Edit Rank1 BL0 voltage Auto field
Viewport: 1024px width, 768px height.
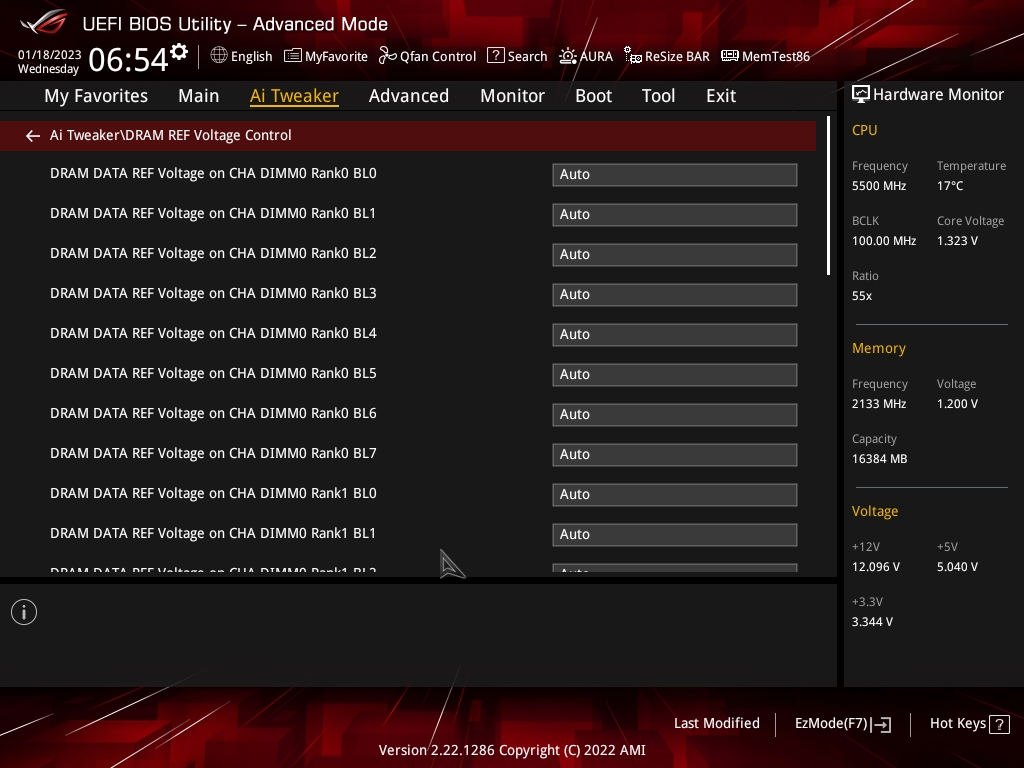point(675,494)
